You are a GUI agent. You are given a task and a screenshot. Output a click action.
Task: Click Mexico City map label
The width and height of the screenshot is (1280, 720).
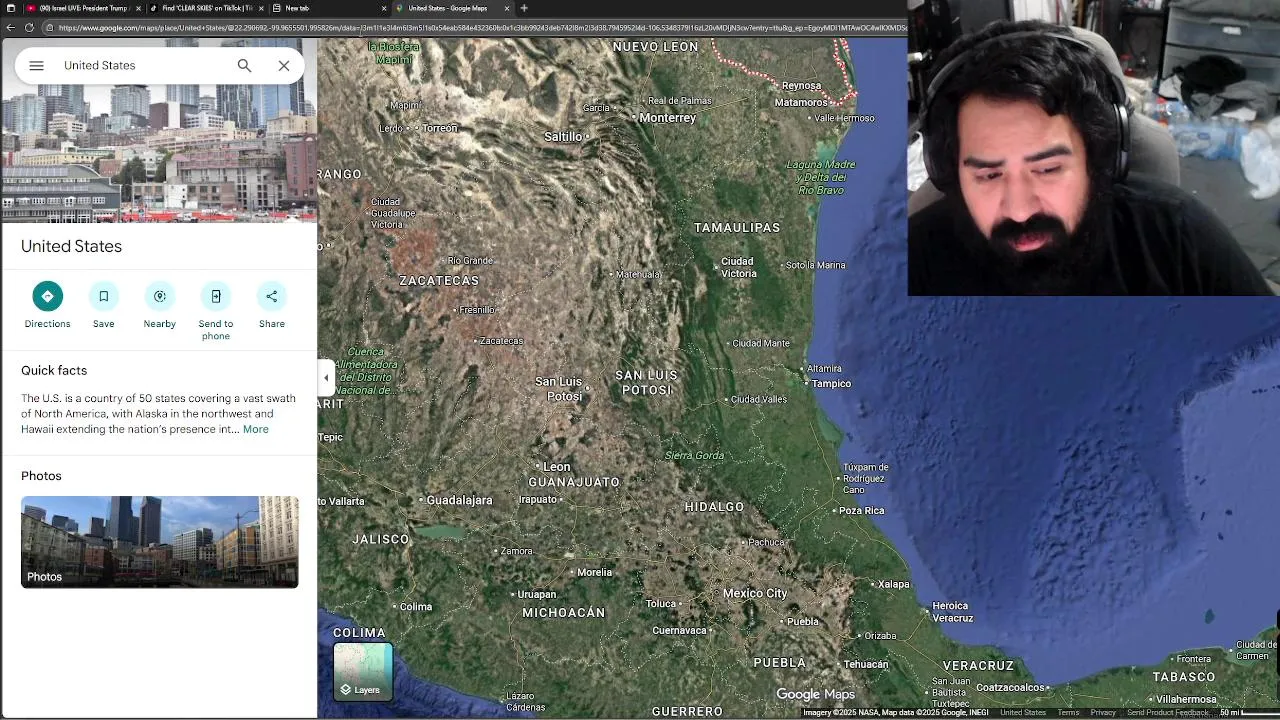tap(755, 593)
